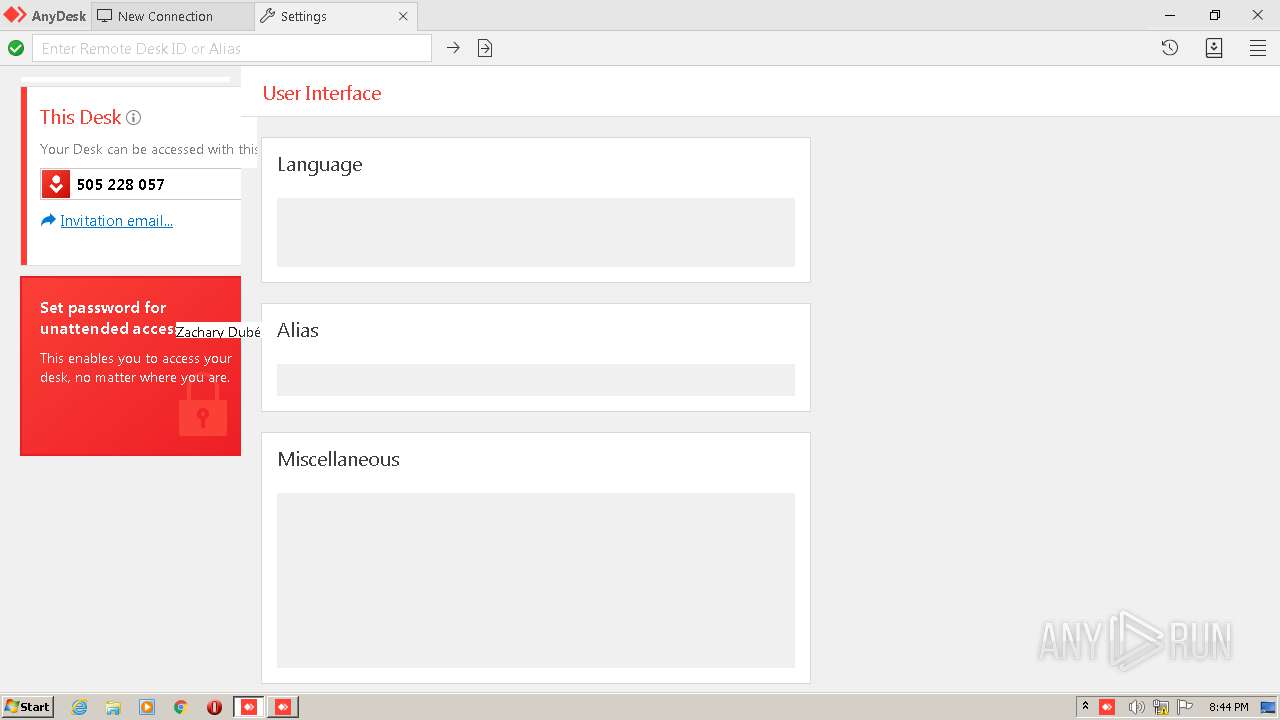Switch to second AnyDesk taskbar window
This screenshot has width=1280, height=720.
click(x=283, y=707)
